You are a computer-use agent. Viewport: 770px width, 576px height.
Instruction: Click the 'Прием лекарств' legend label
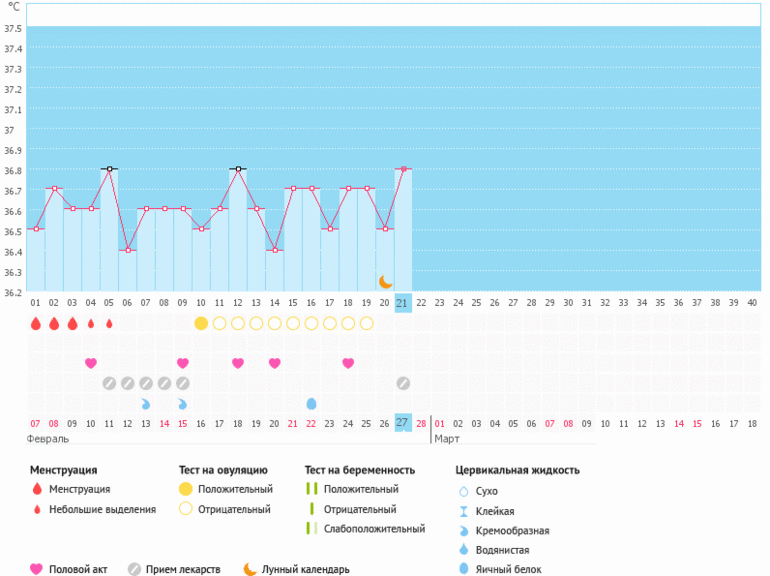click(x=185, y=569)
